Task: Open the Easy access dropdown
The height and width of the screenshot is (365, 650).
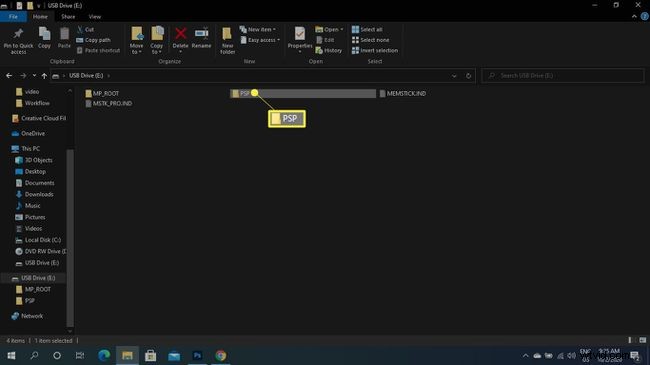Action: [x=260, y=40]
